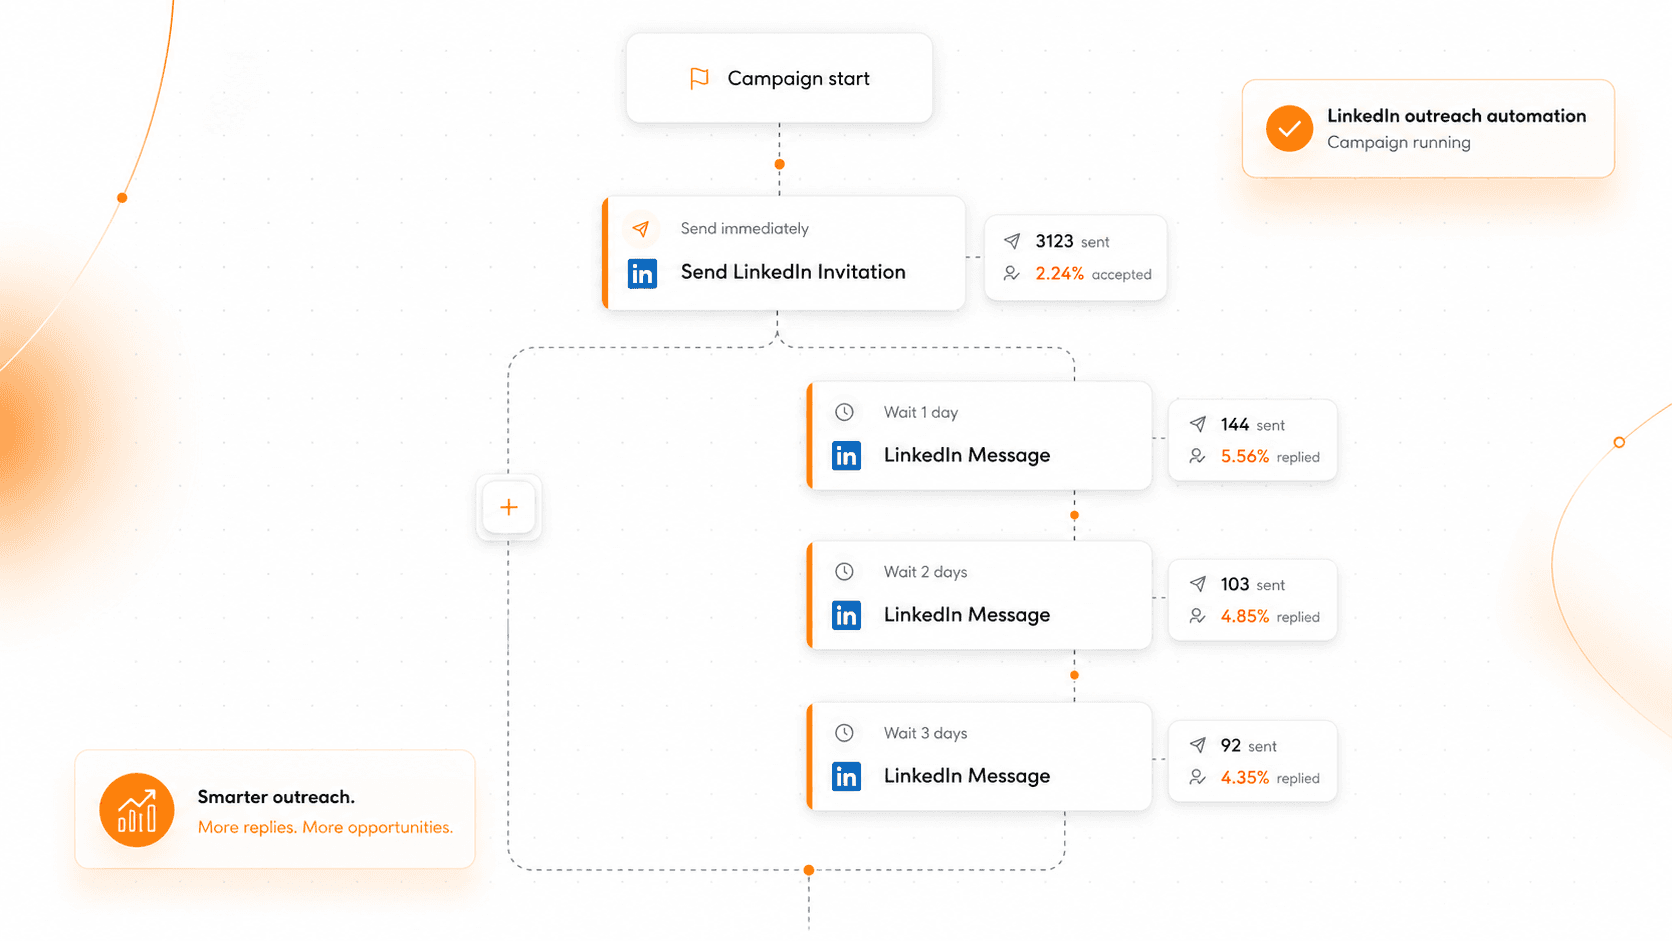
Task: Click the clock icon beside Wait 2 days
Action: coord(844,571)
